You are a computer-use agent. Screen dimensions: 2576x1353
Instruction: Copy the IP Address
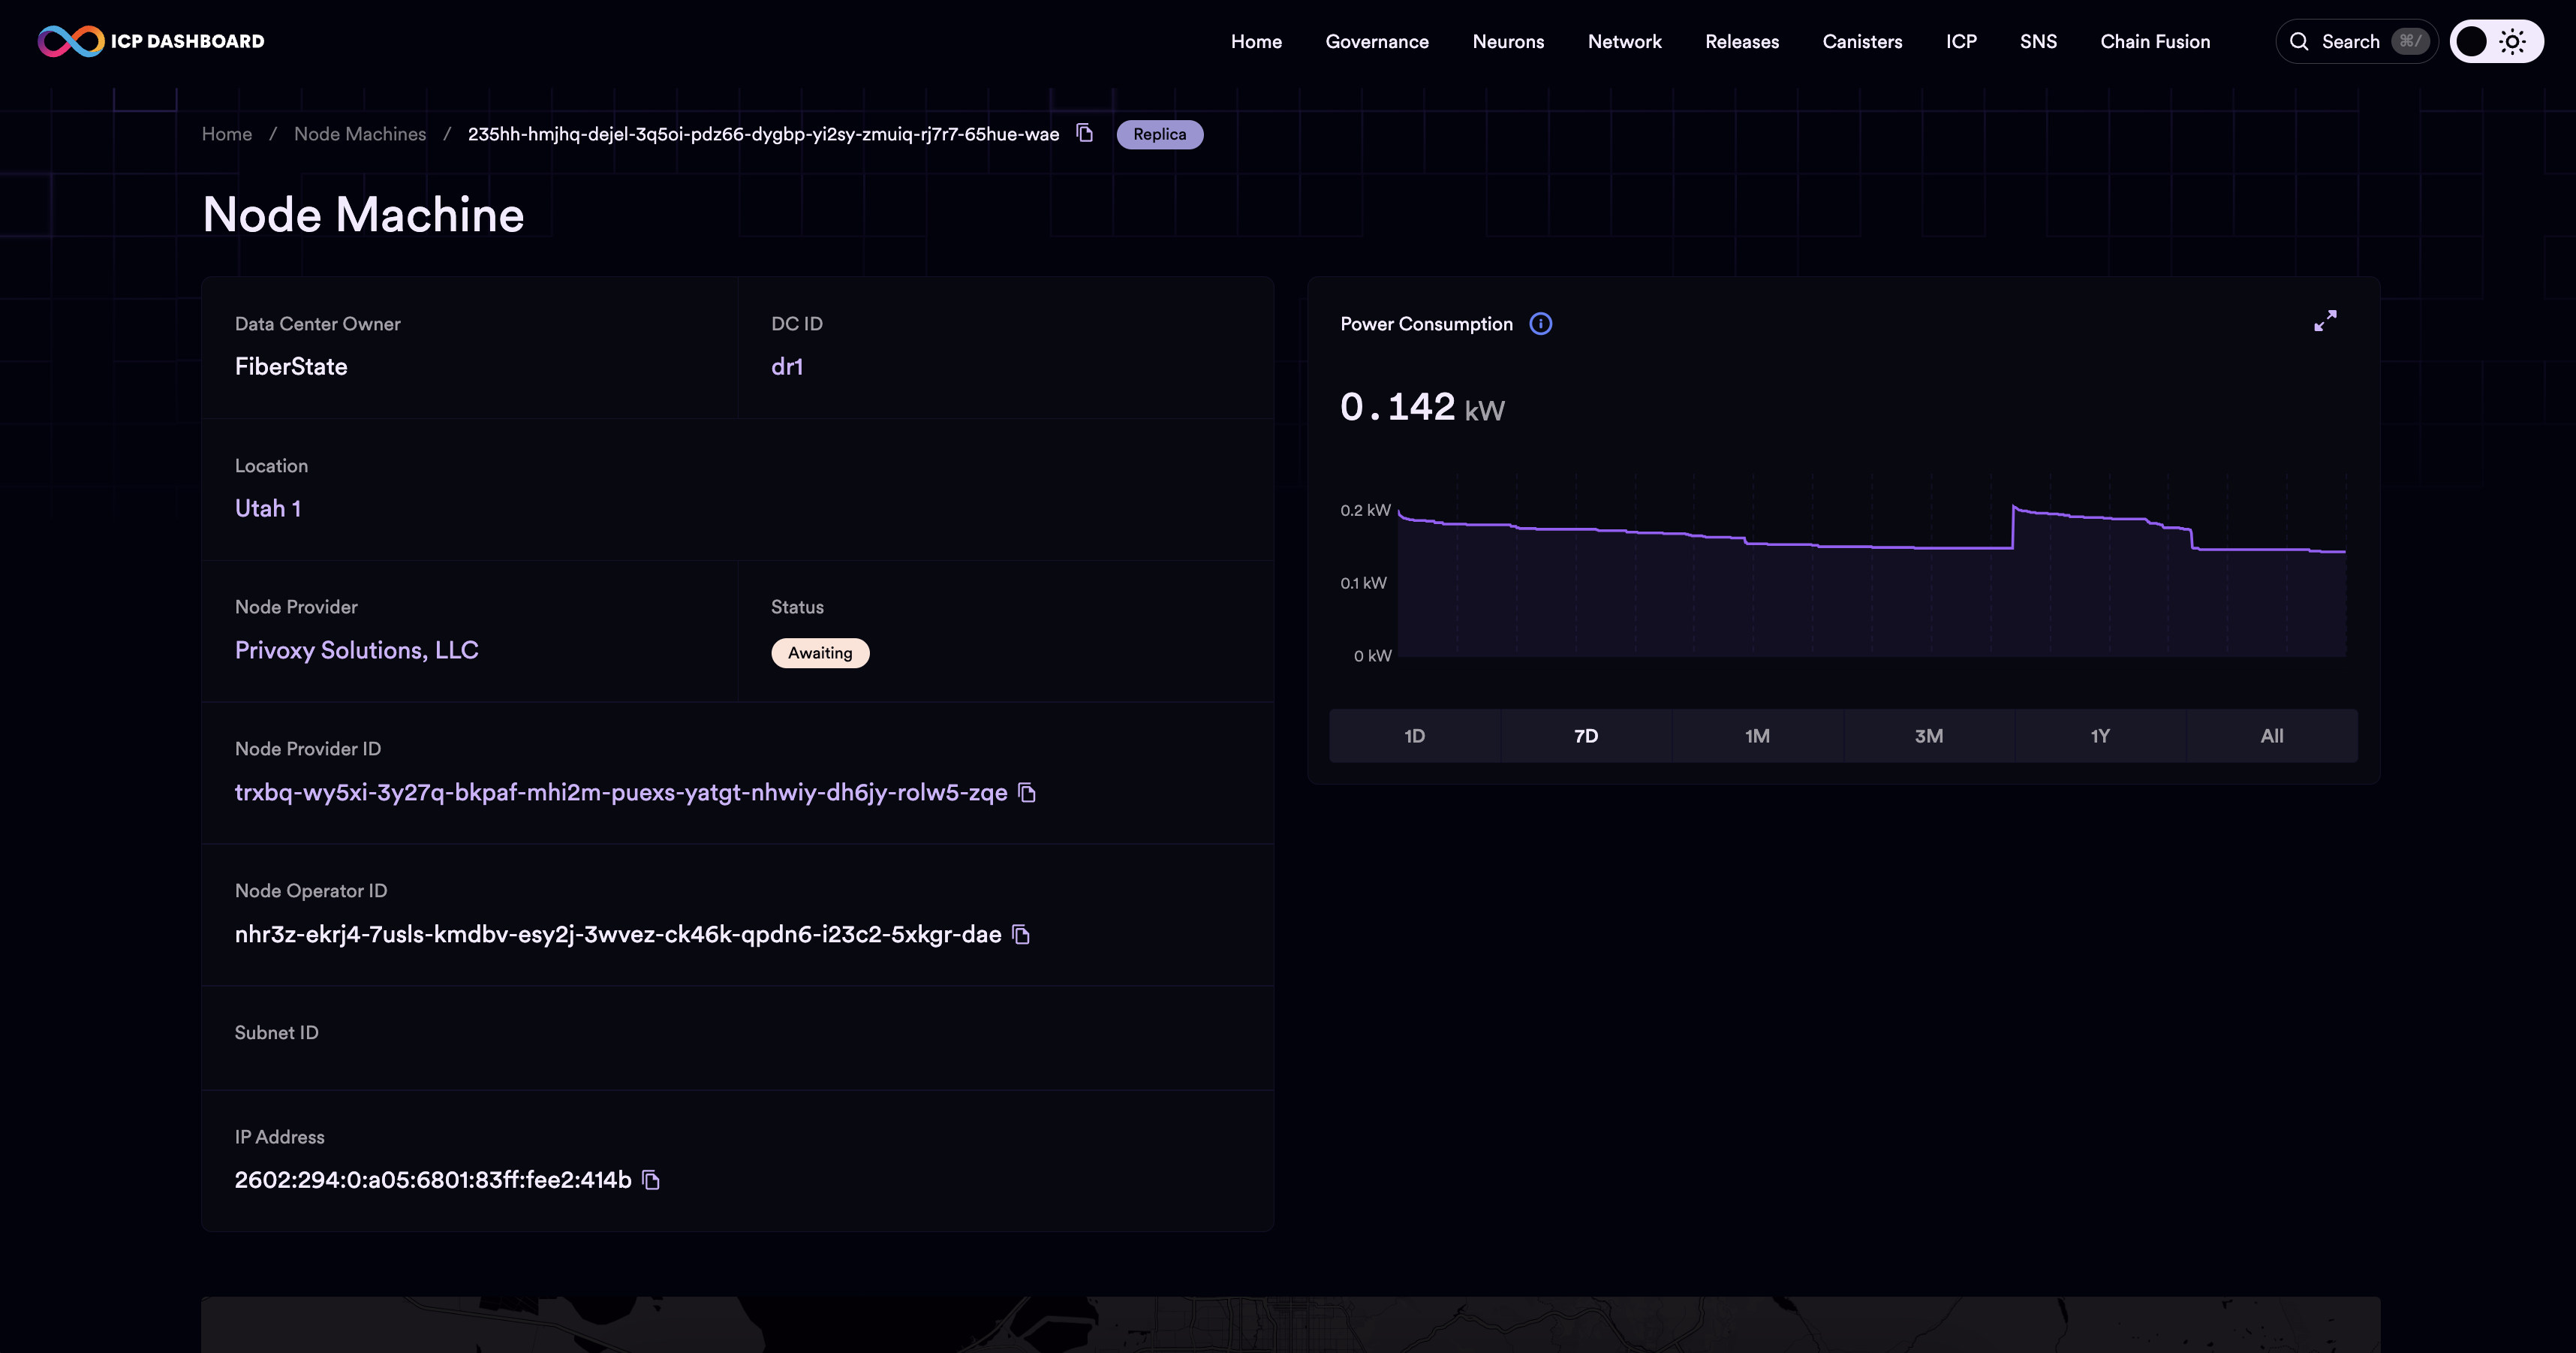click(x=651, y=1181)
